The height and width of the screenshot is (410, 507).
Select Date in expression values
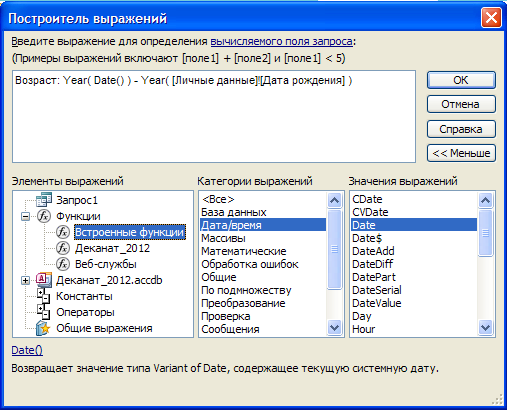coord(414,225)
